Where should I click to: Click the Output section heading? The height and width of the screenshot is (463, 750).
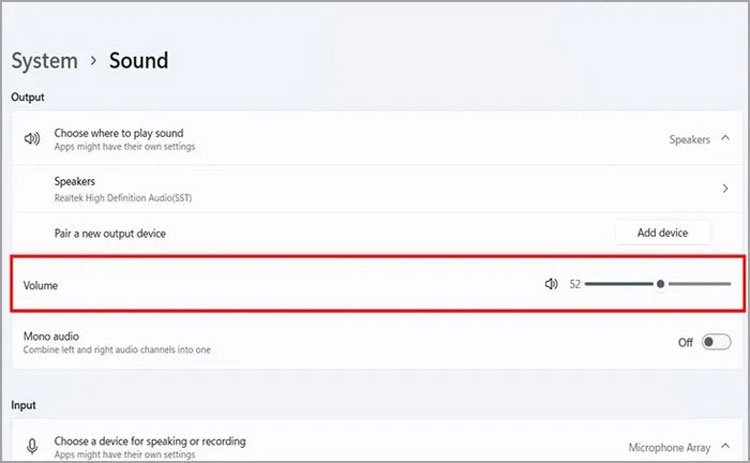click(x=28, y=97)
